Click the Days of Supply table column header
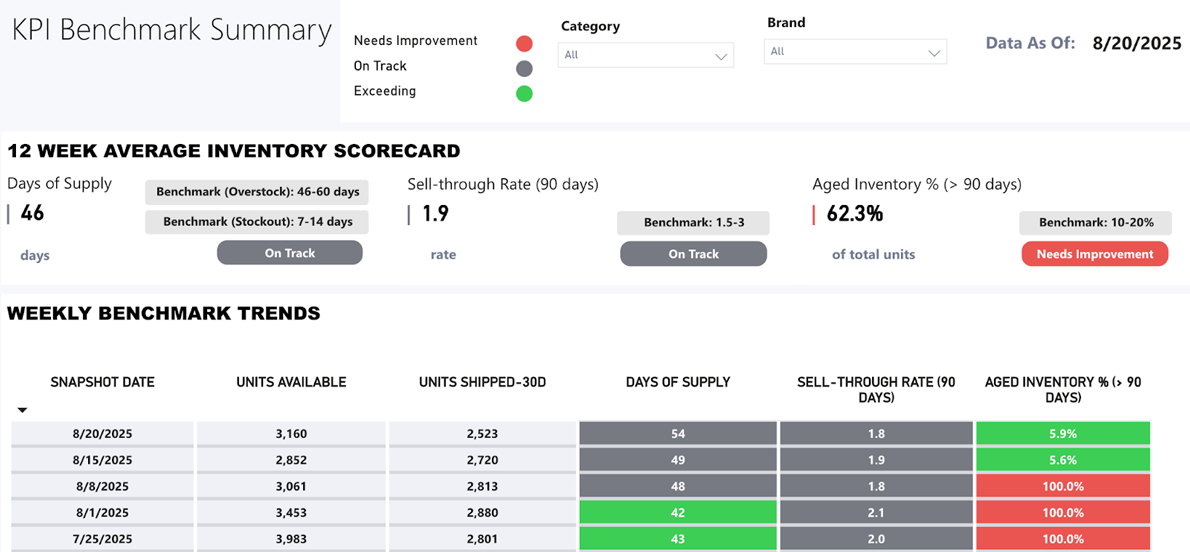 678,382
